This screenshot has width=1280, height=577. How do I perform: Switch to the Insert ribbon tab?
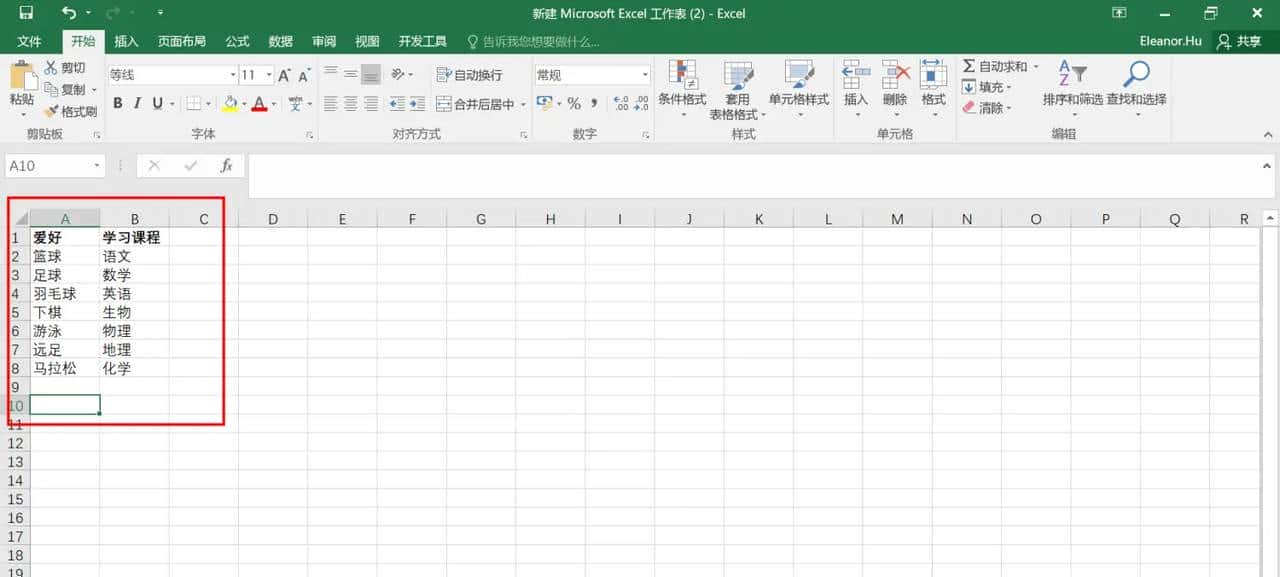[127, 41]
